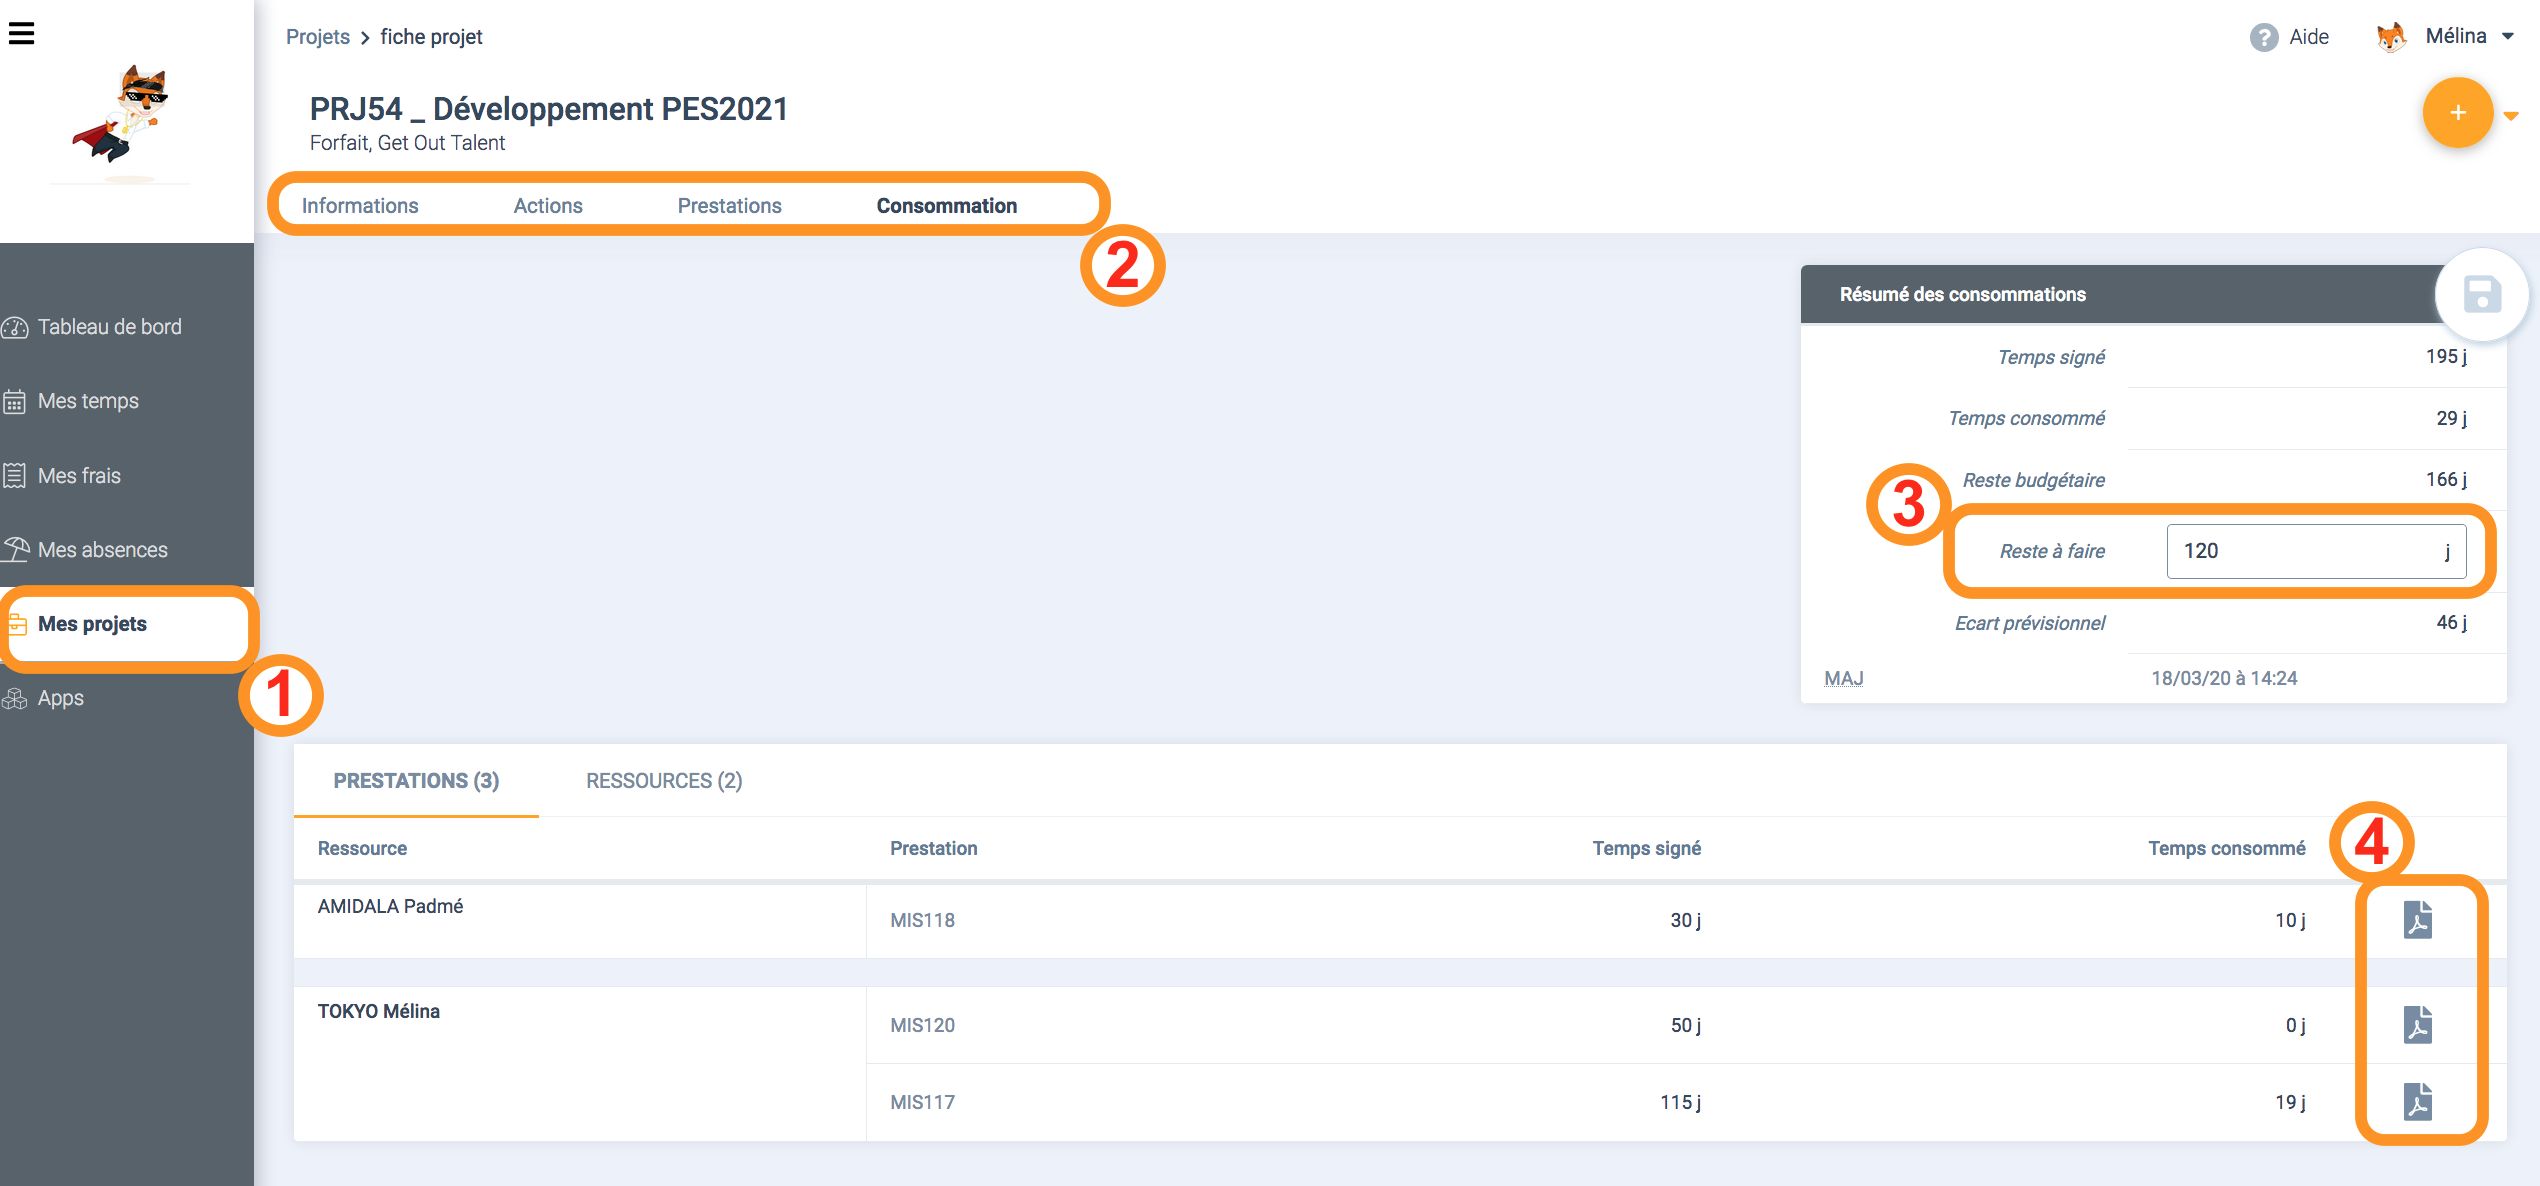2540x1186 pixels.
Task: Click the MIS120 prestation link
Action: point(922,1026)
